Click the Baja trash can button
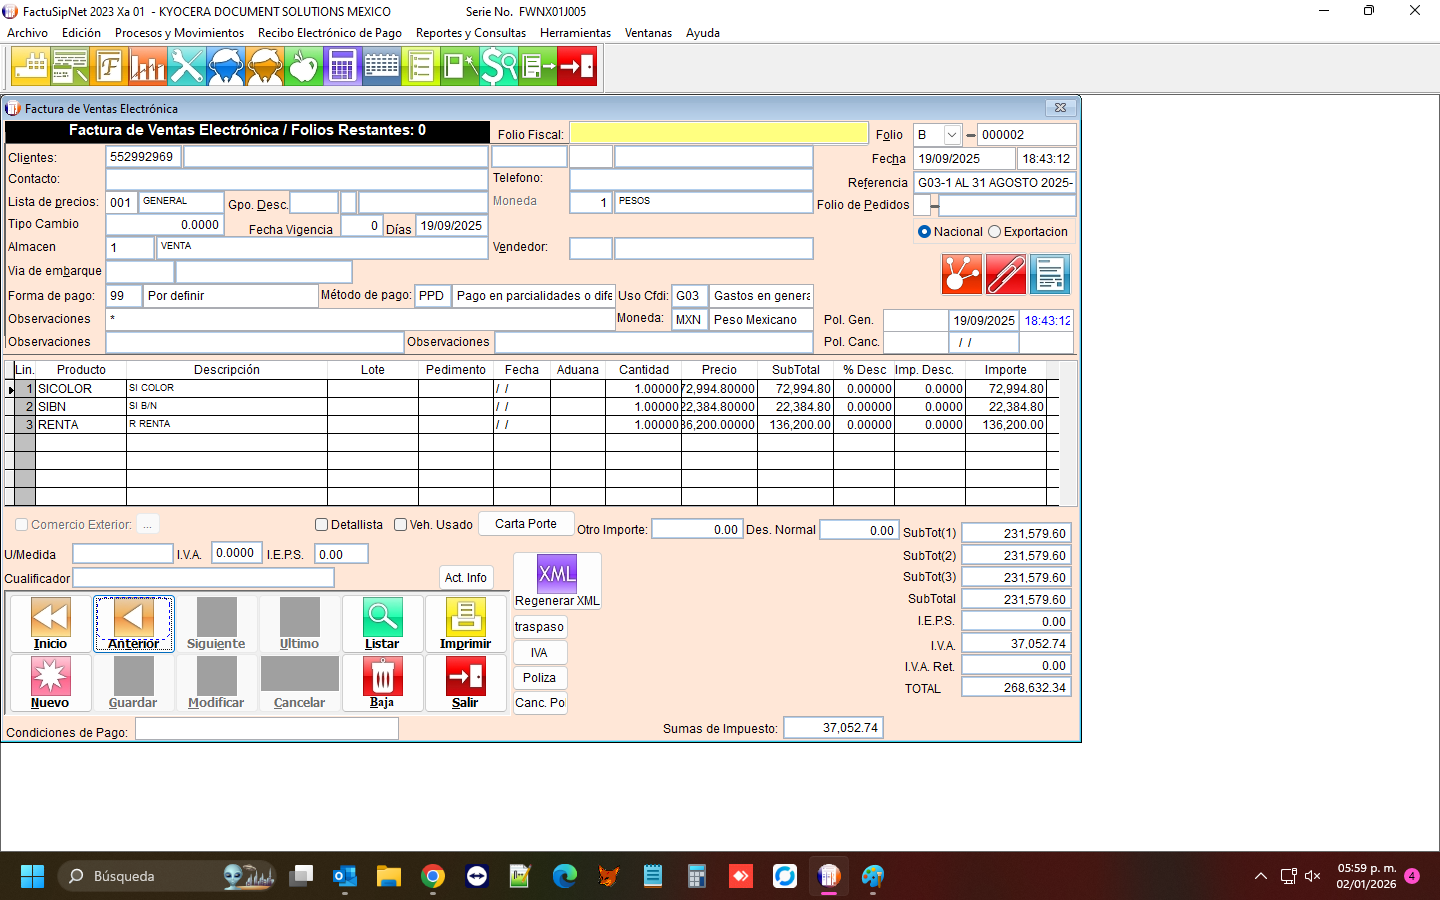This screenshot has height=900, width=1440. 382,683
